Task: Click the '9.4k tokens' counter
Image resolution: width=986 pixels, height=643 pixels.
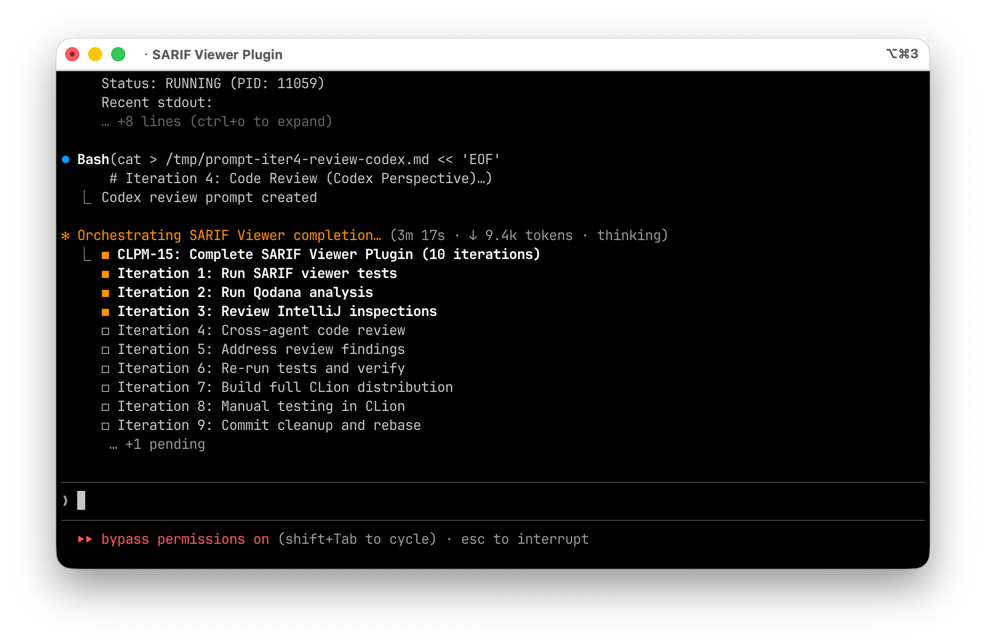Action: (x=529, y=236)
